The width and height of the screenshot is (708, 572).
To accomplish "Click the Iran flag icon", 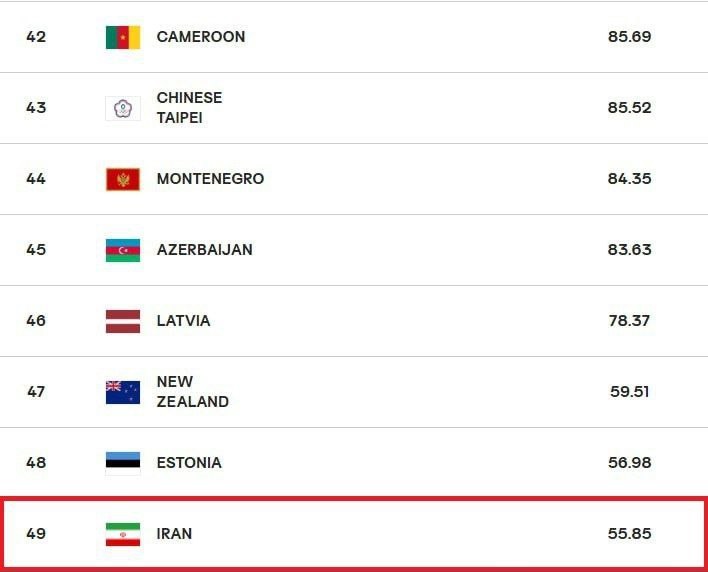I will (x=123, y=534).
